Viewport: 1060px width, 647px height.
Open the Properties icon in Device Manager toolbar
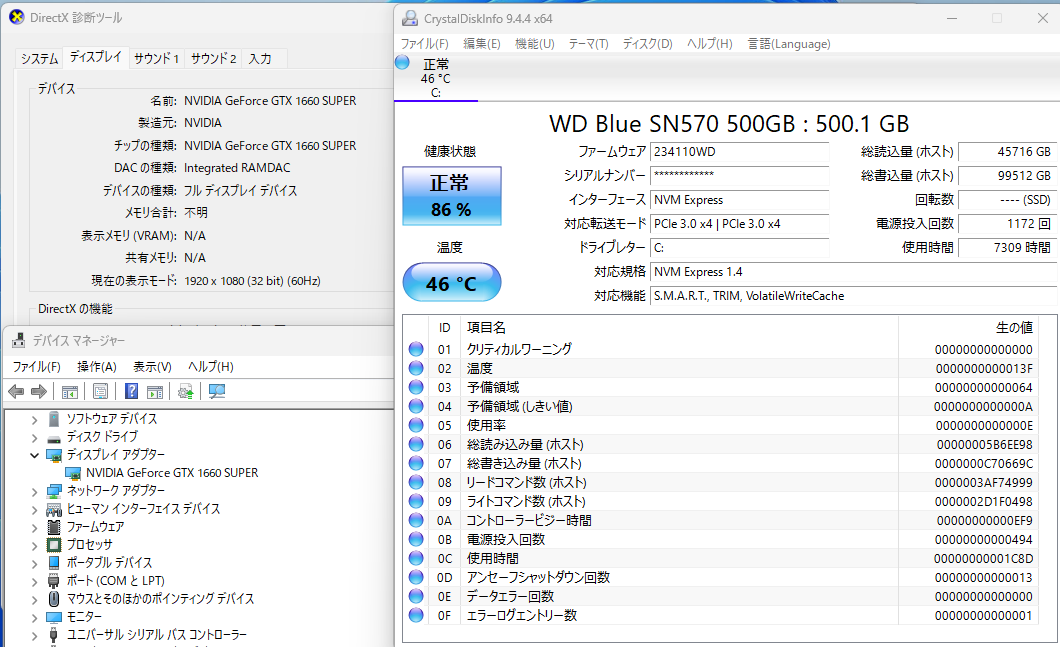tap(101, 391)
